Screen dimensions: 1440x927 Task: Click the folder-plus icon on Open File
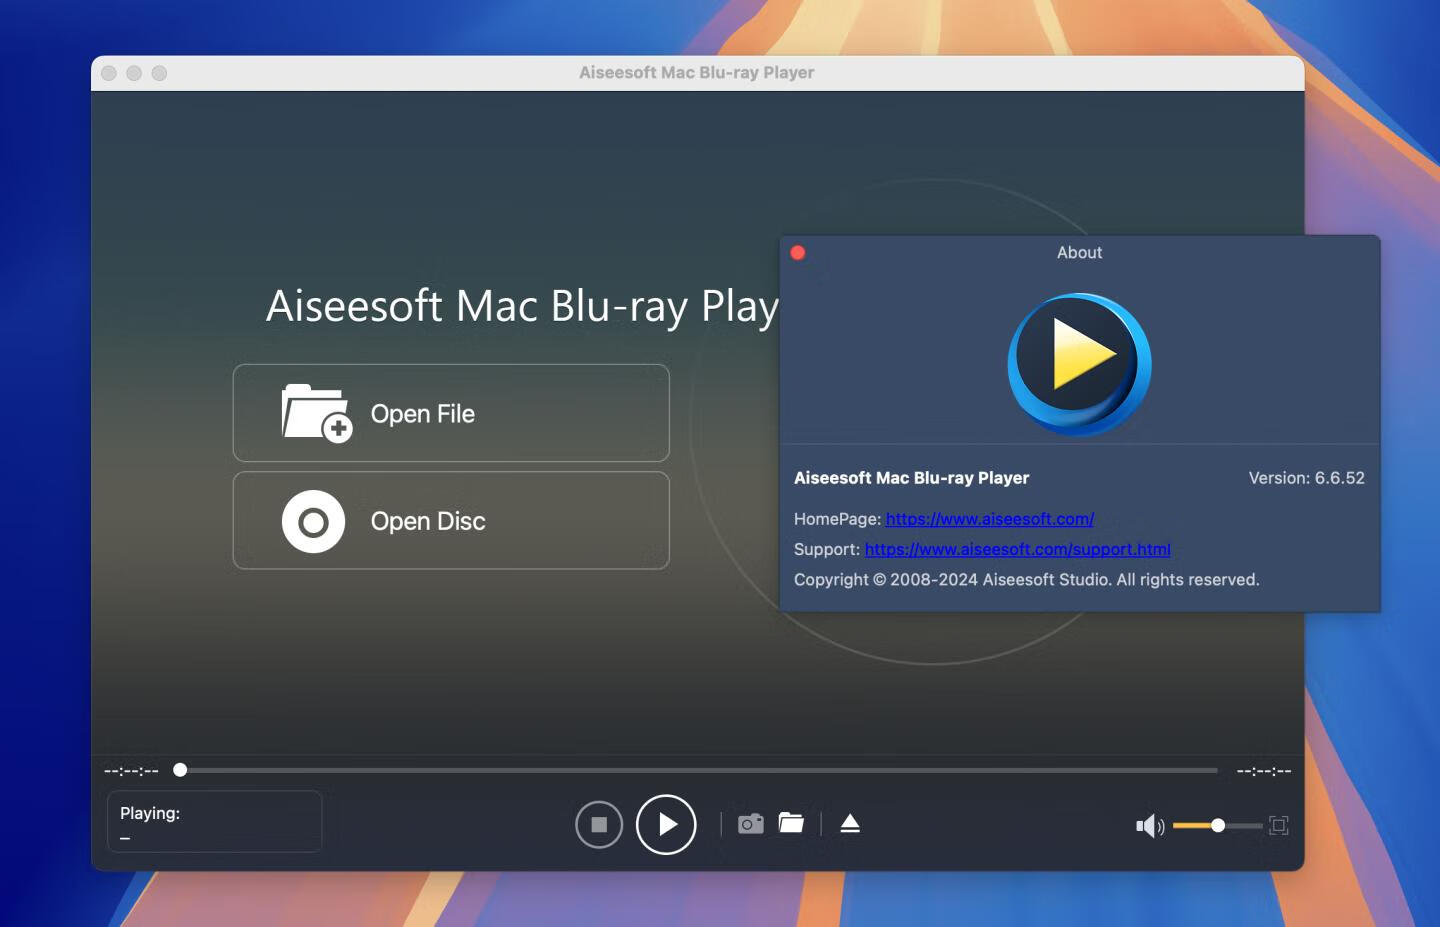[x=316, y=413]
